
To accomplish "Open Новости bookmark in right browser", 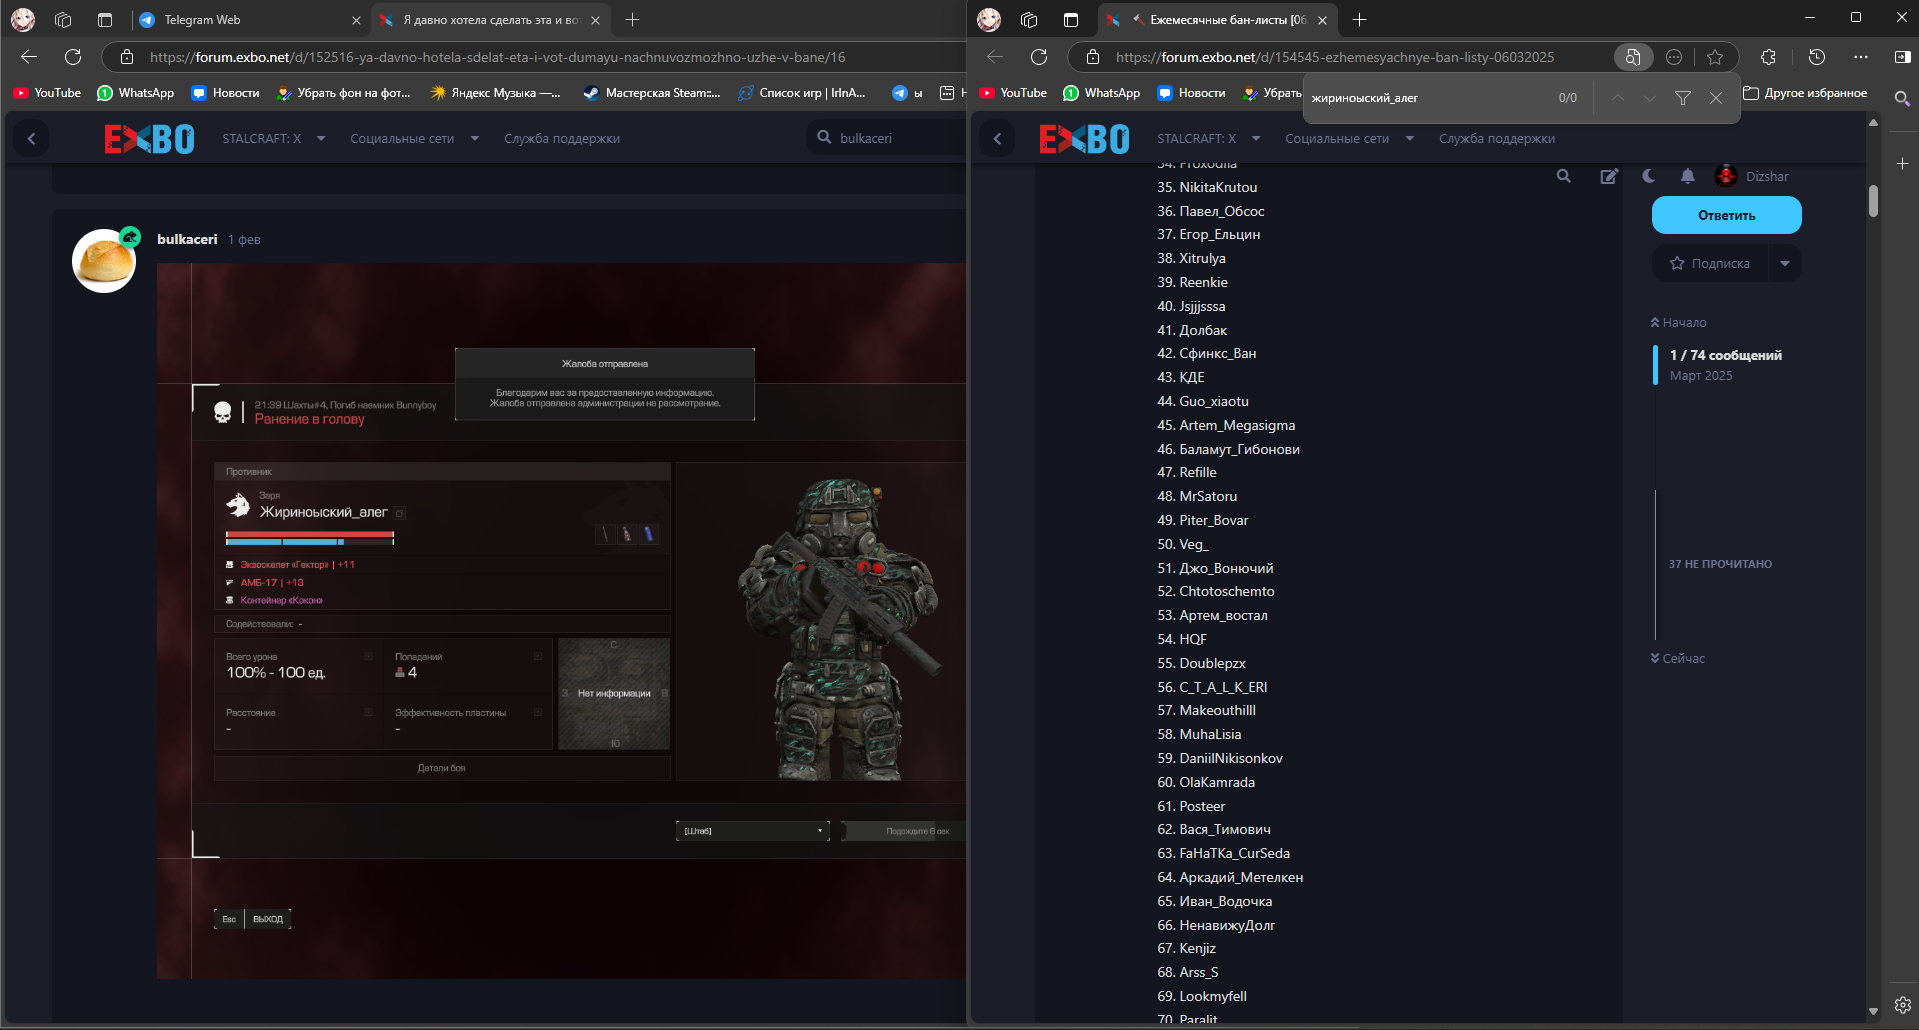I will tap(1191, 93).
